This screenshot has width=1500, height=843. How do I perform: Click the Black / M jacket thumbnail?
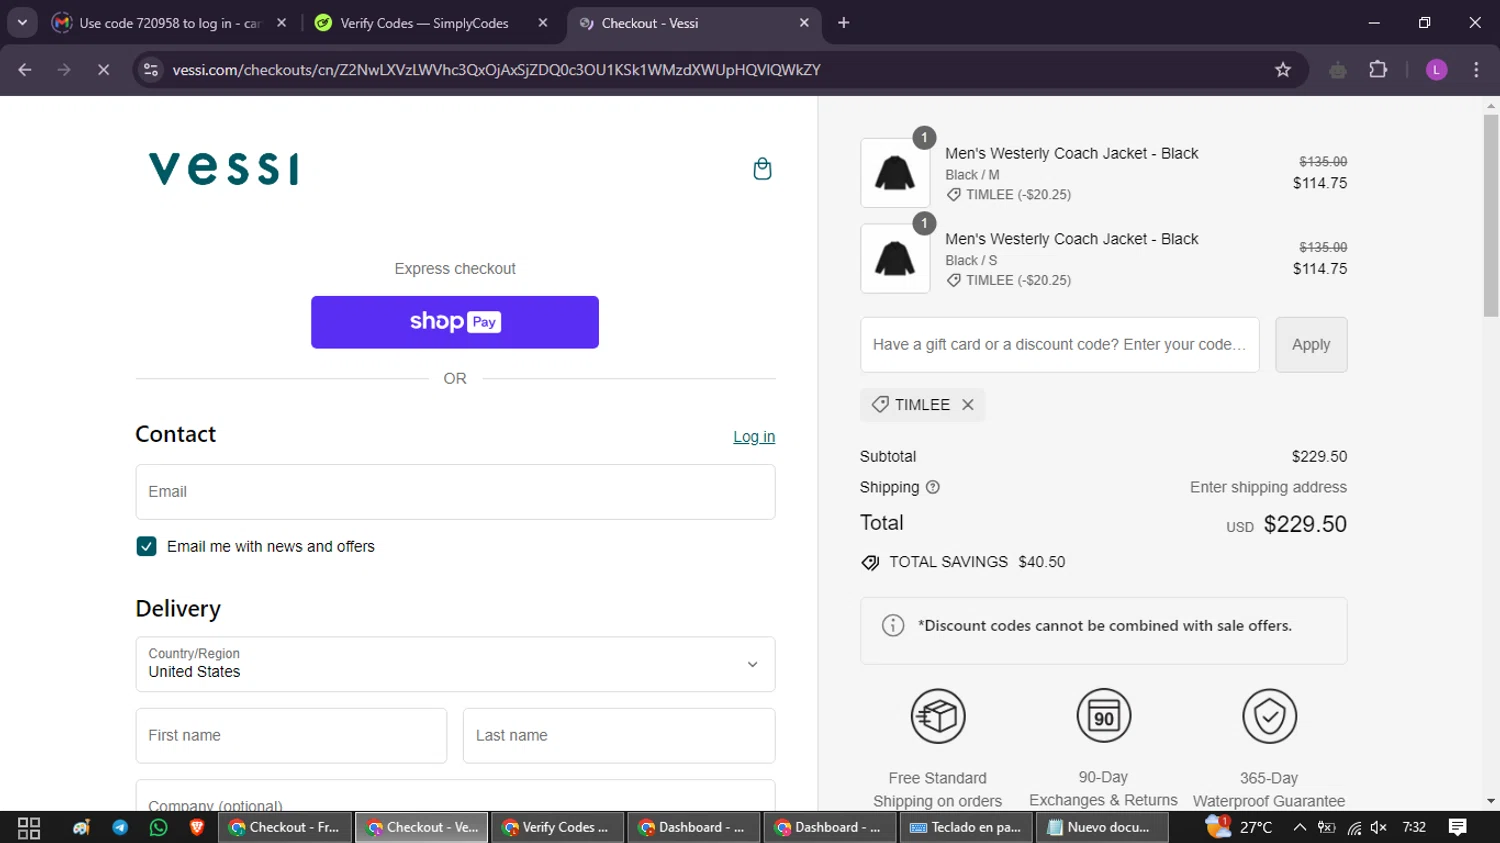(895, 173)
